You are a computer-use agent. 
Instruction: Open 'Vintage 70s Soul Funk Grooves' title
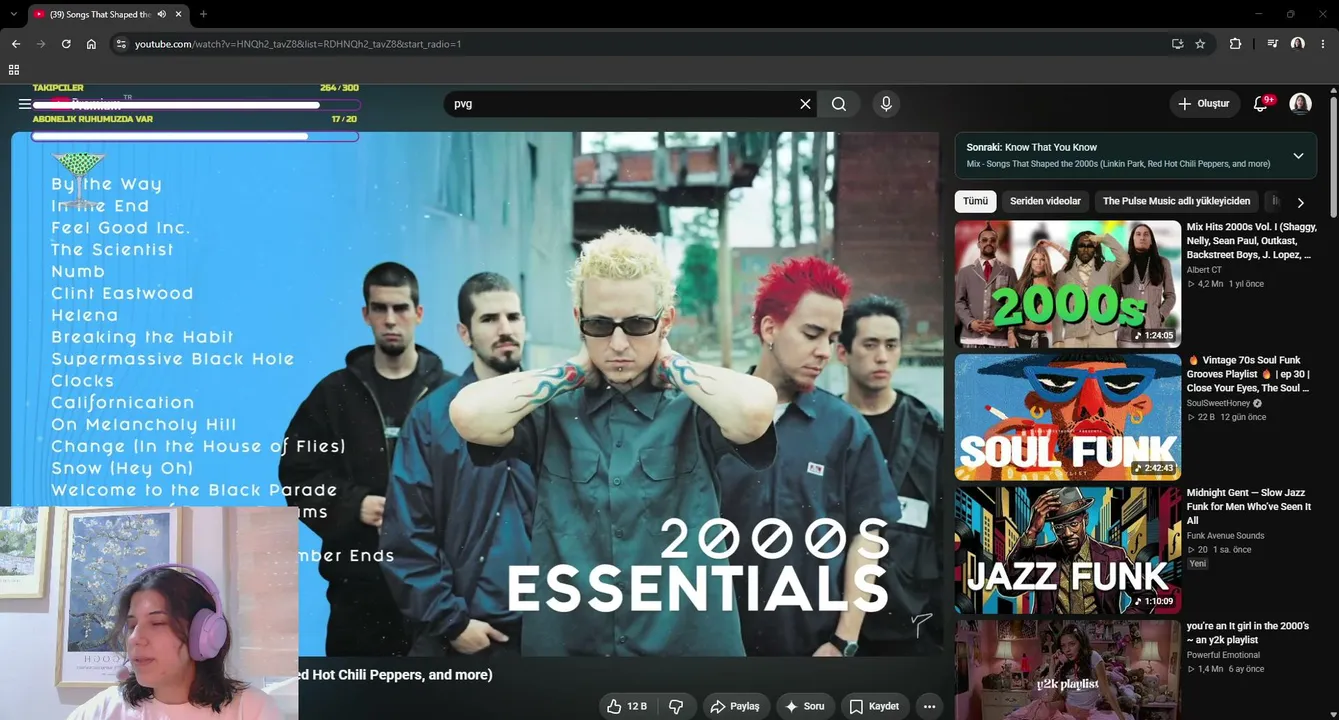[1250, 374]
